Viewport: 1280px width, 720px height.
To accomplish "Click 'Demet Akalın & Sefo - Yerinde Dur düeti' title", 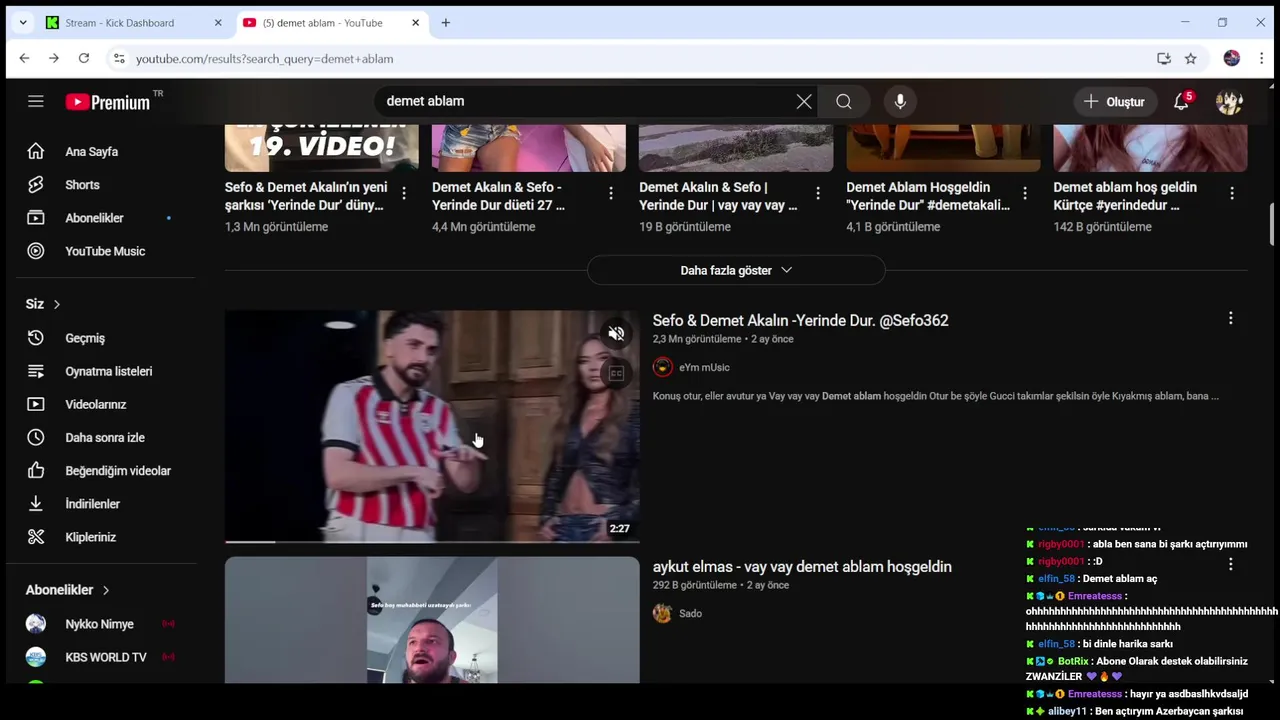I will [498, 196].
